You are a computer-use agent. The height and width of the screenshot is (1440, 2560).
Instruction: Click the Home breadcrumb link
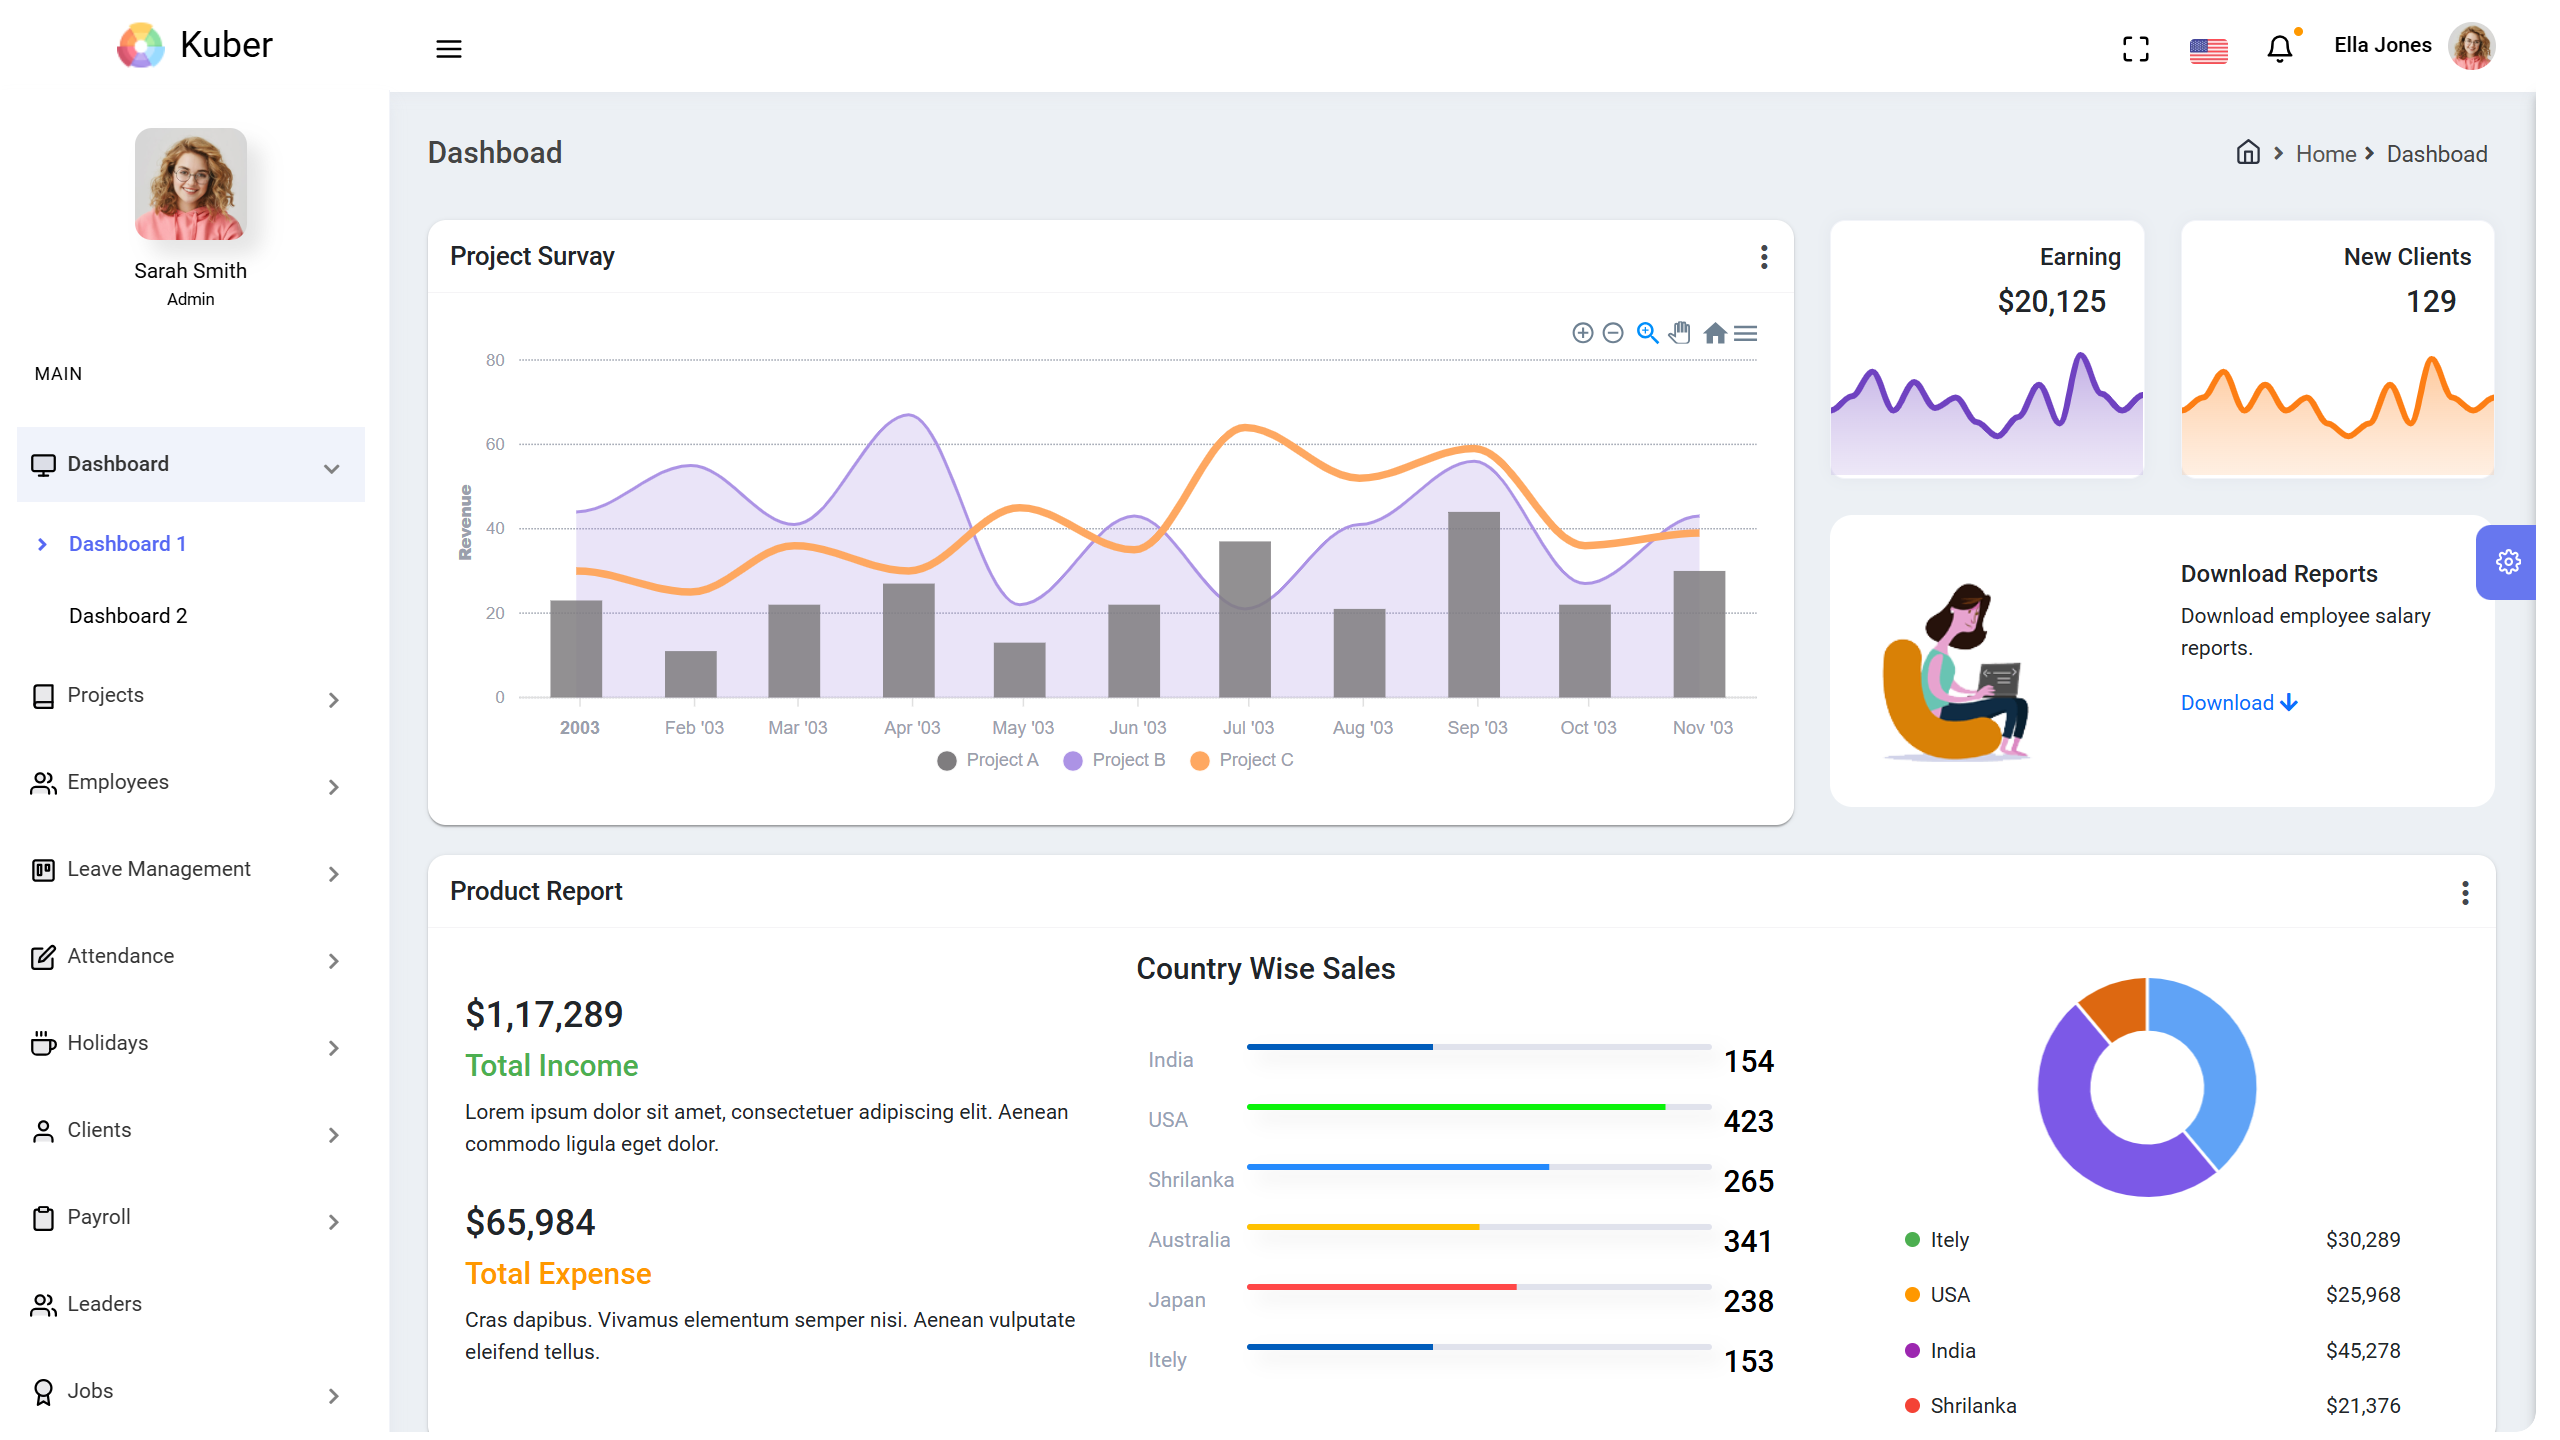[2326, 153]
